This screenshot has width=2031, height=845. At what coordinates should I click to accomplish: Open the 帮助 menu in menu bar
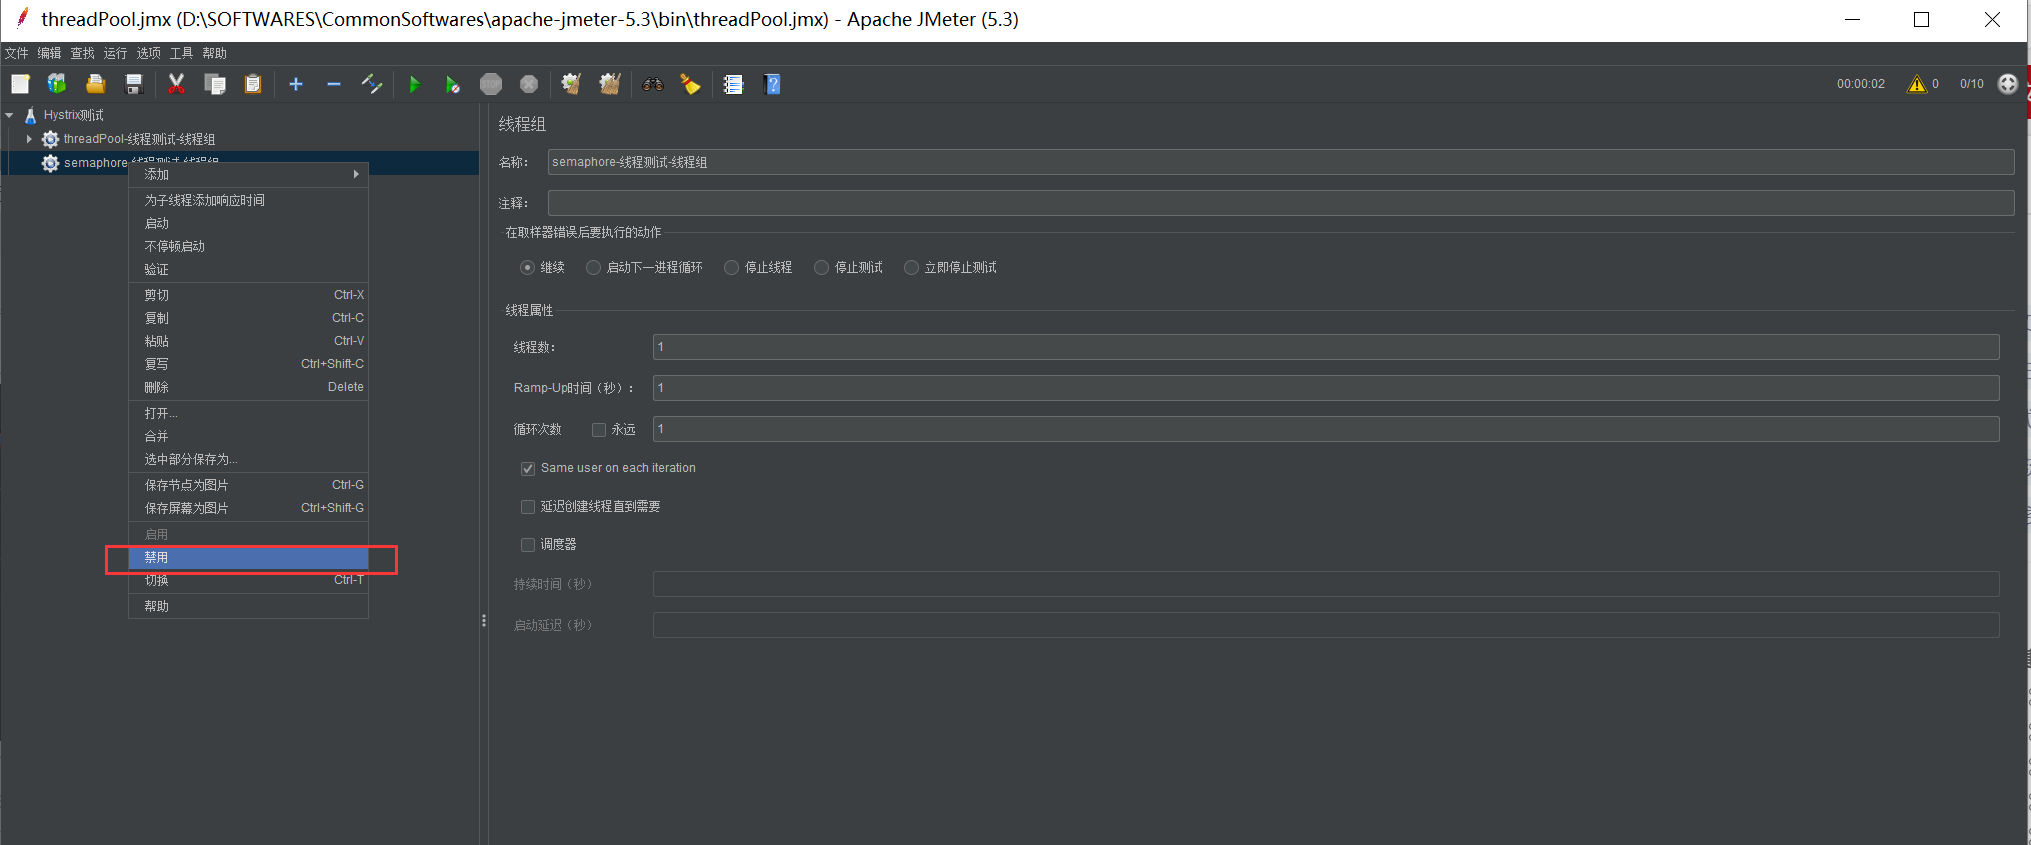[214, 53]
